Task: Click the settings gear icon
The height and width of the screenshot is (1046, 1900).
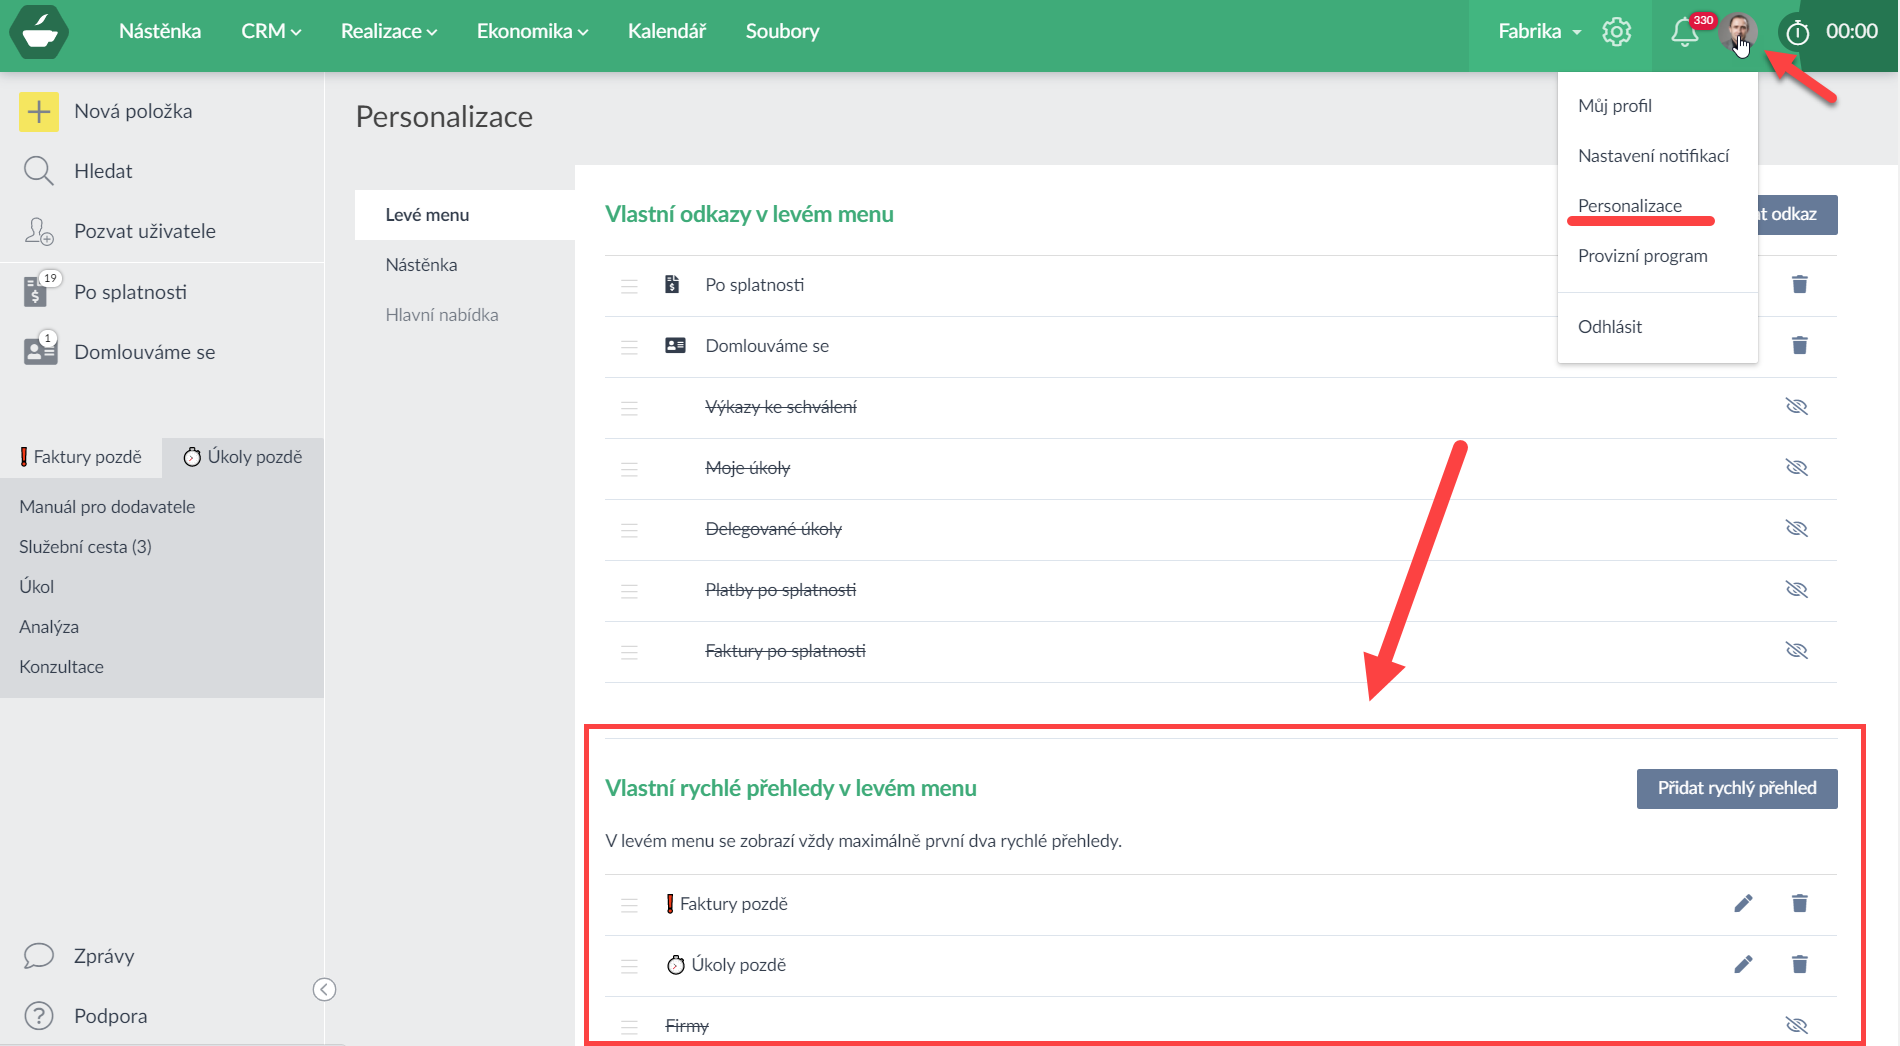Action: (1616, 32)
